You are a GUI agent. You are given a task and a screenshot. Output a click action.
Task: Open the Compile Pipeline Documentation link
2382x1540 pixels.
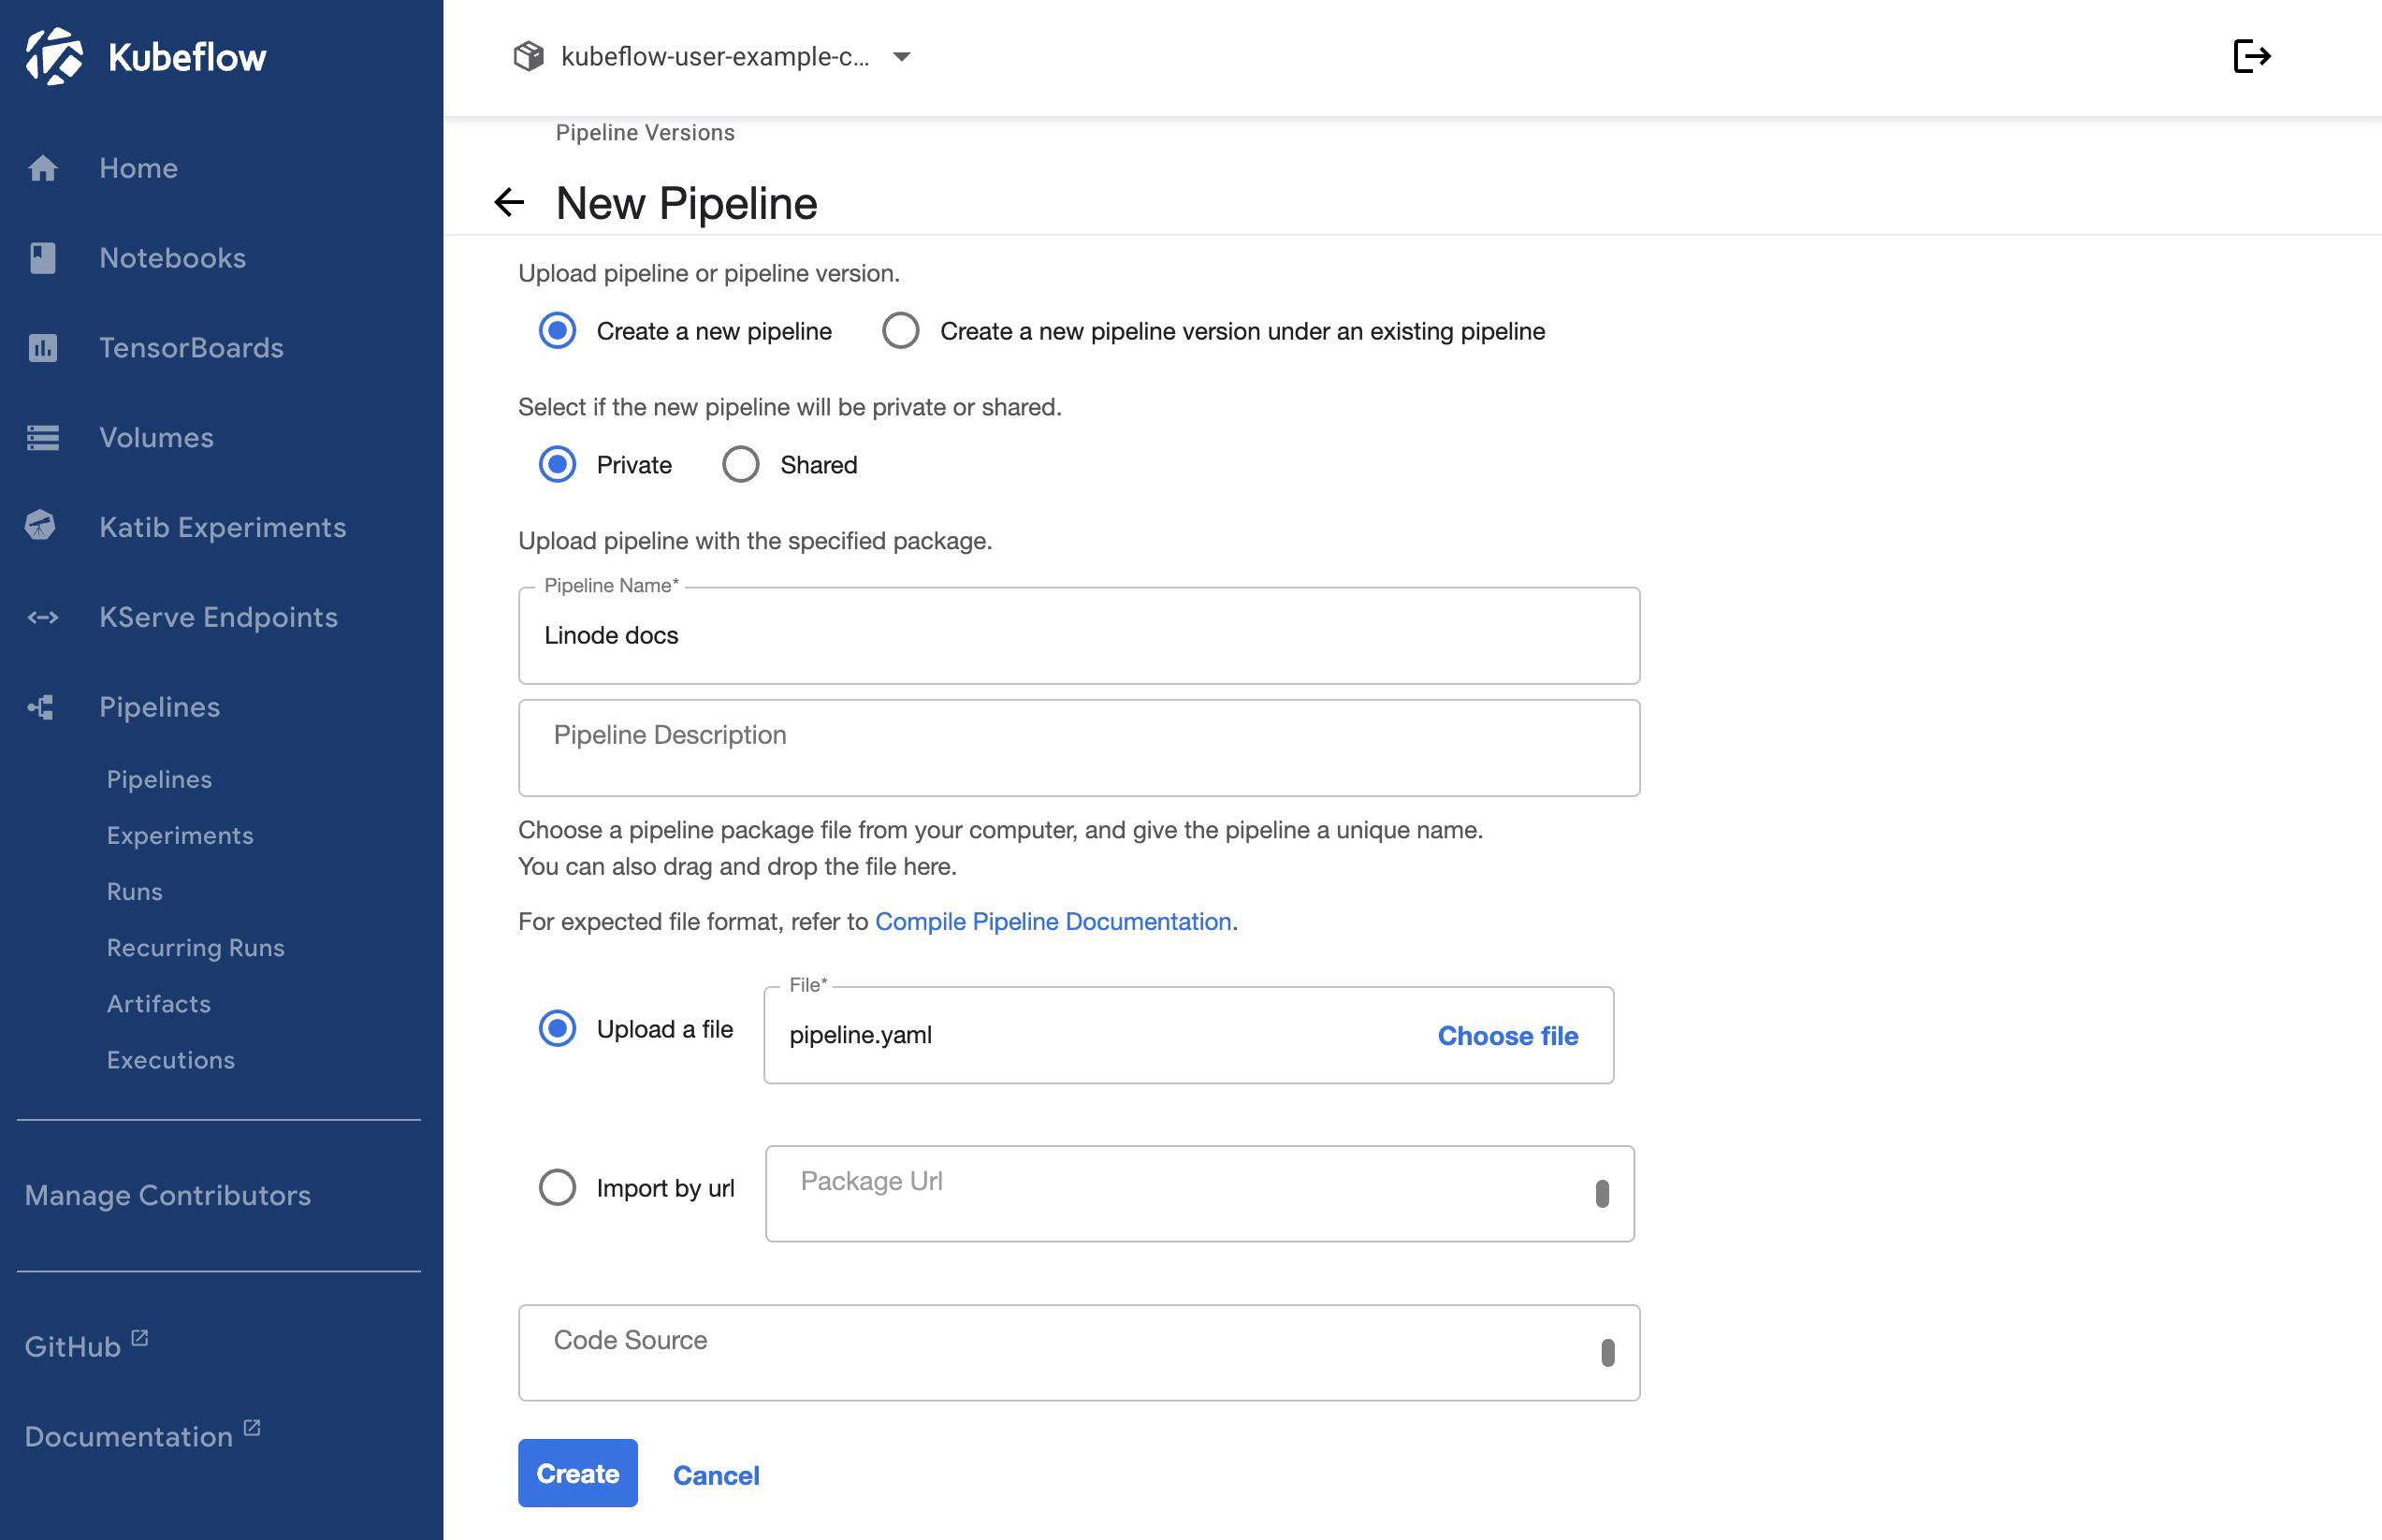coord(1052,921)
